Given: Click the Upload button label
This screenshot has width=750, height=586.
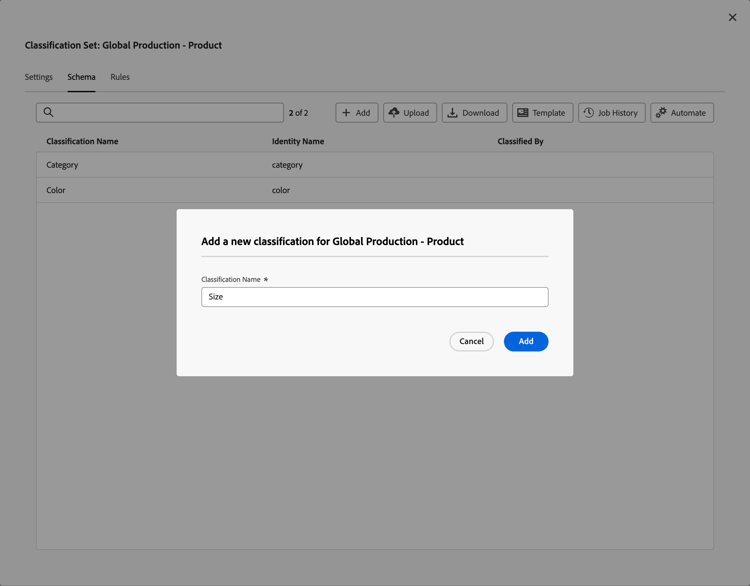Looking at the screenshot, I should pyautogui.click(x=416, y=113).
